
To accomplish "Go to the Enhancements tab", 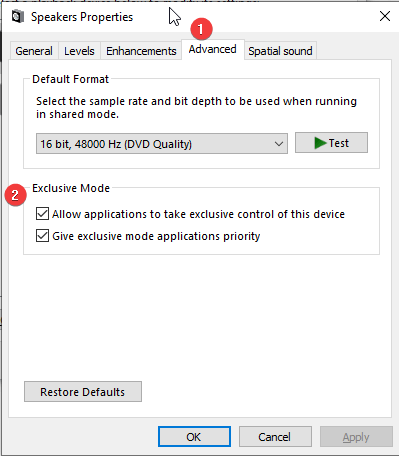I will 141,51.
